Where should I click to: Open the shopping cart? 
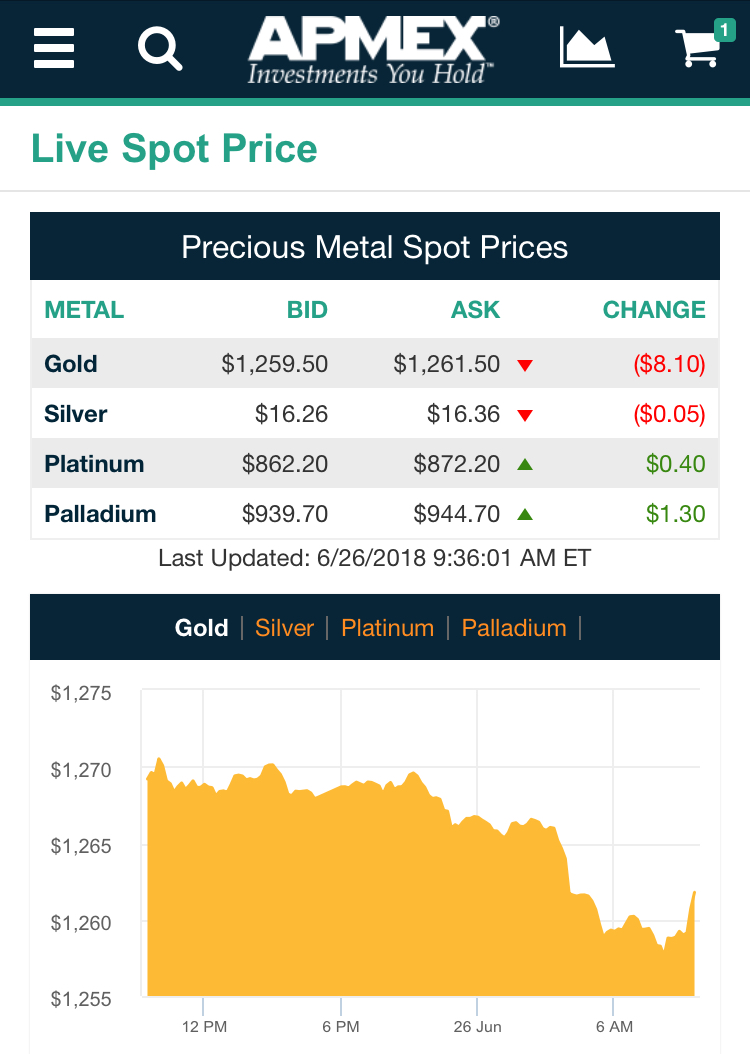(698, 48)
